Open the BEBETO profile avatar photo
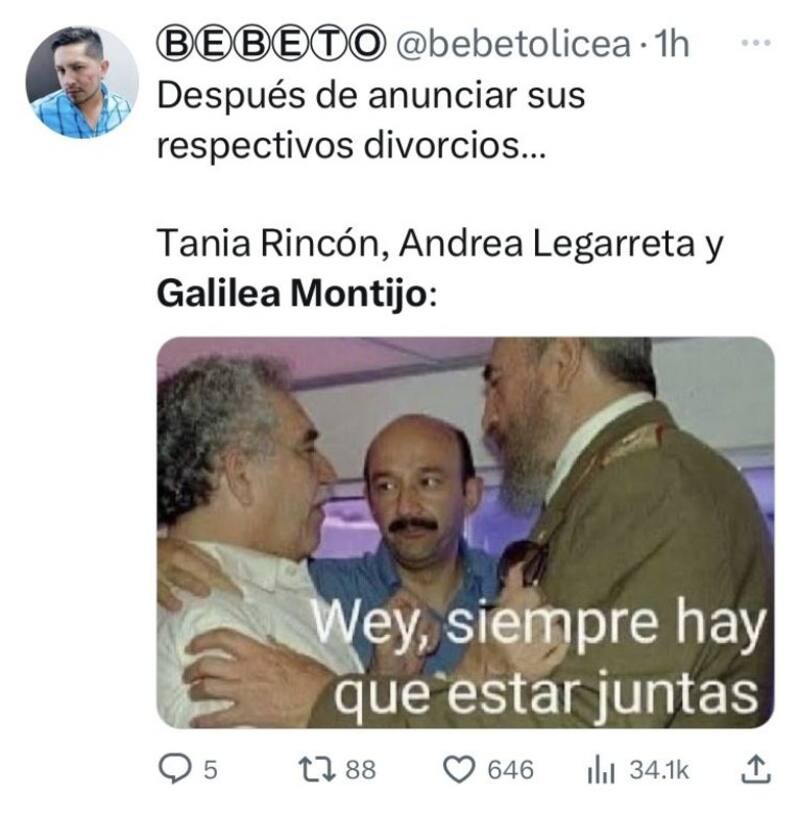The image size is (800, 816). click(82, 82)
